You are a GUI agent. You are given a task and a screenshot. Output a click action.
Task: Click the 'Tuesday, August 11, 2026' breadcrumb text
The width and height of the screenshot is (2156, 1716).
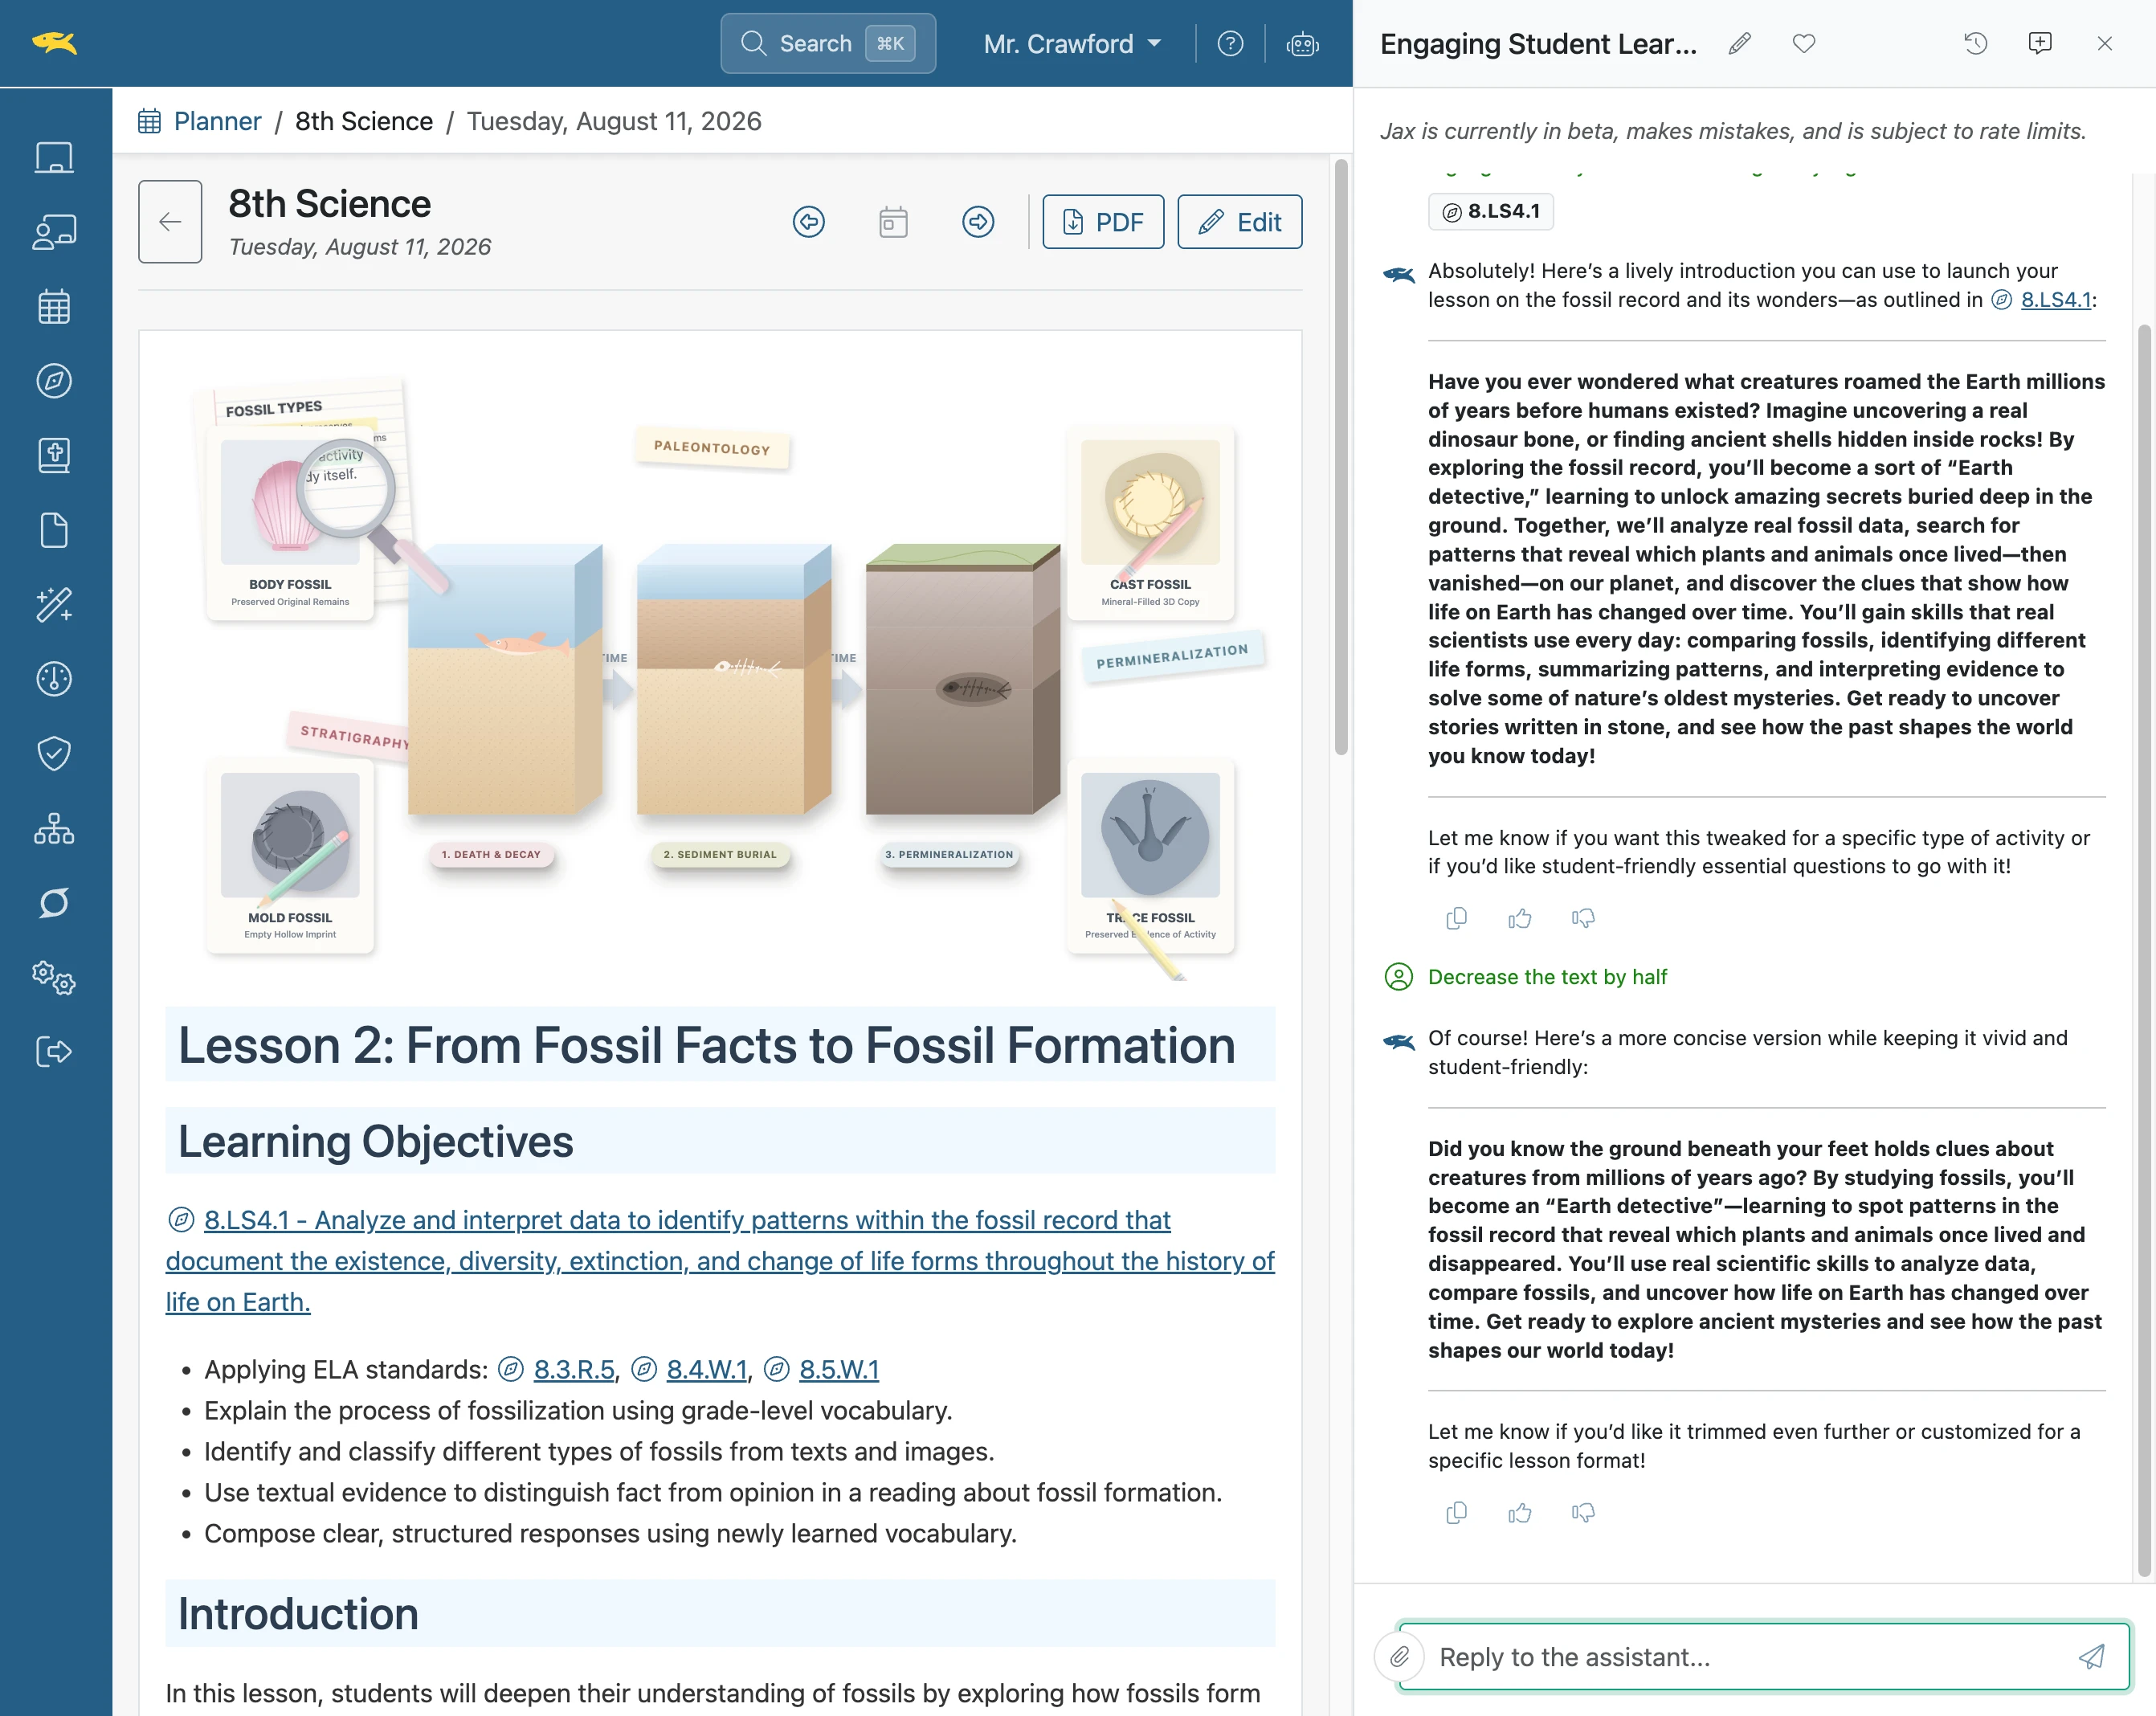614,121
